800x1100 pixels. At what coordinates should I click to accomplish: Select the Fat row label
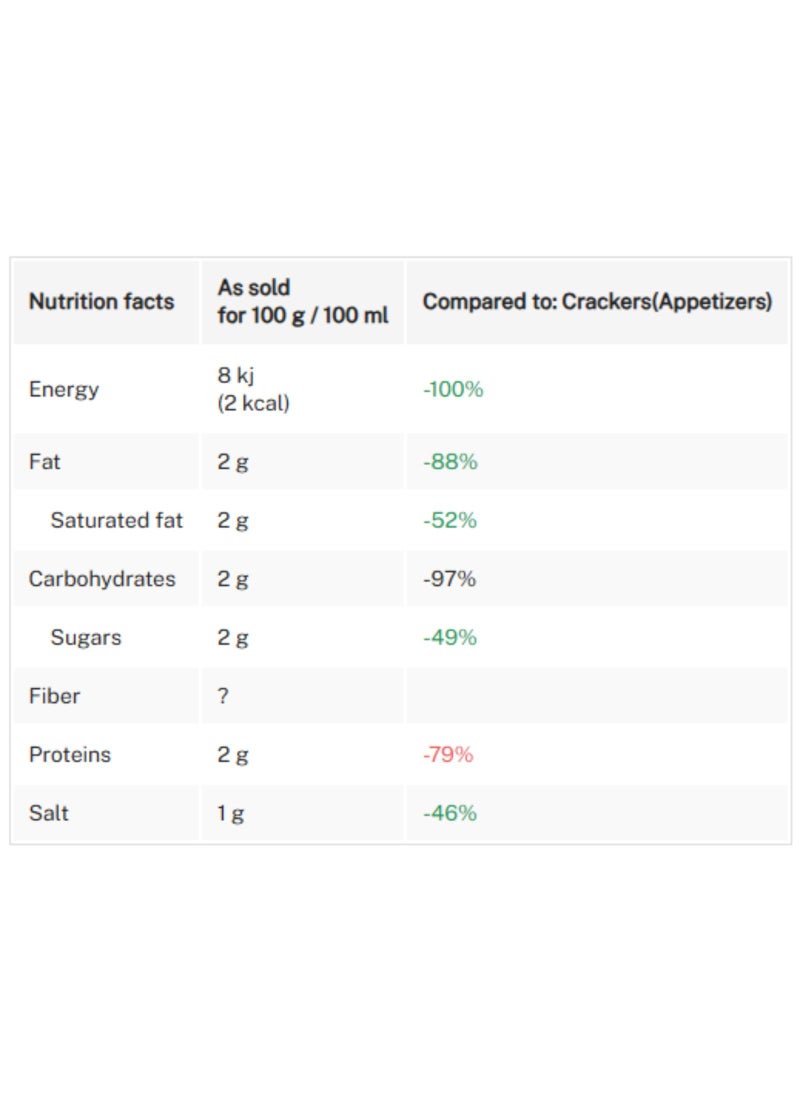pos(45,462)
